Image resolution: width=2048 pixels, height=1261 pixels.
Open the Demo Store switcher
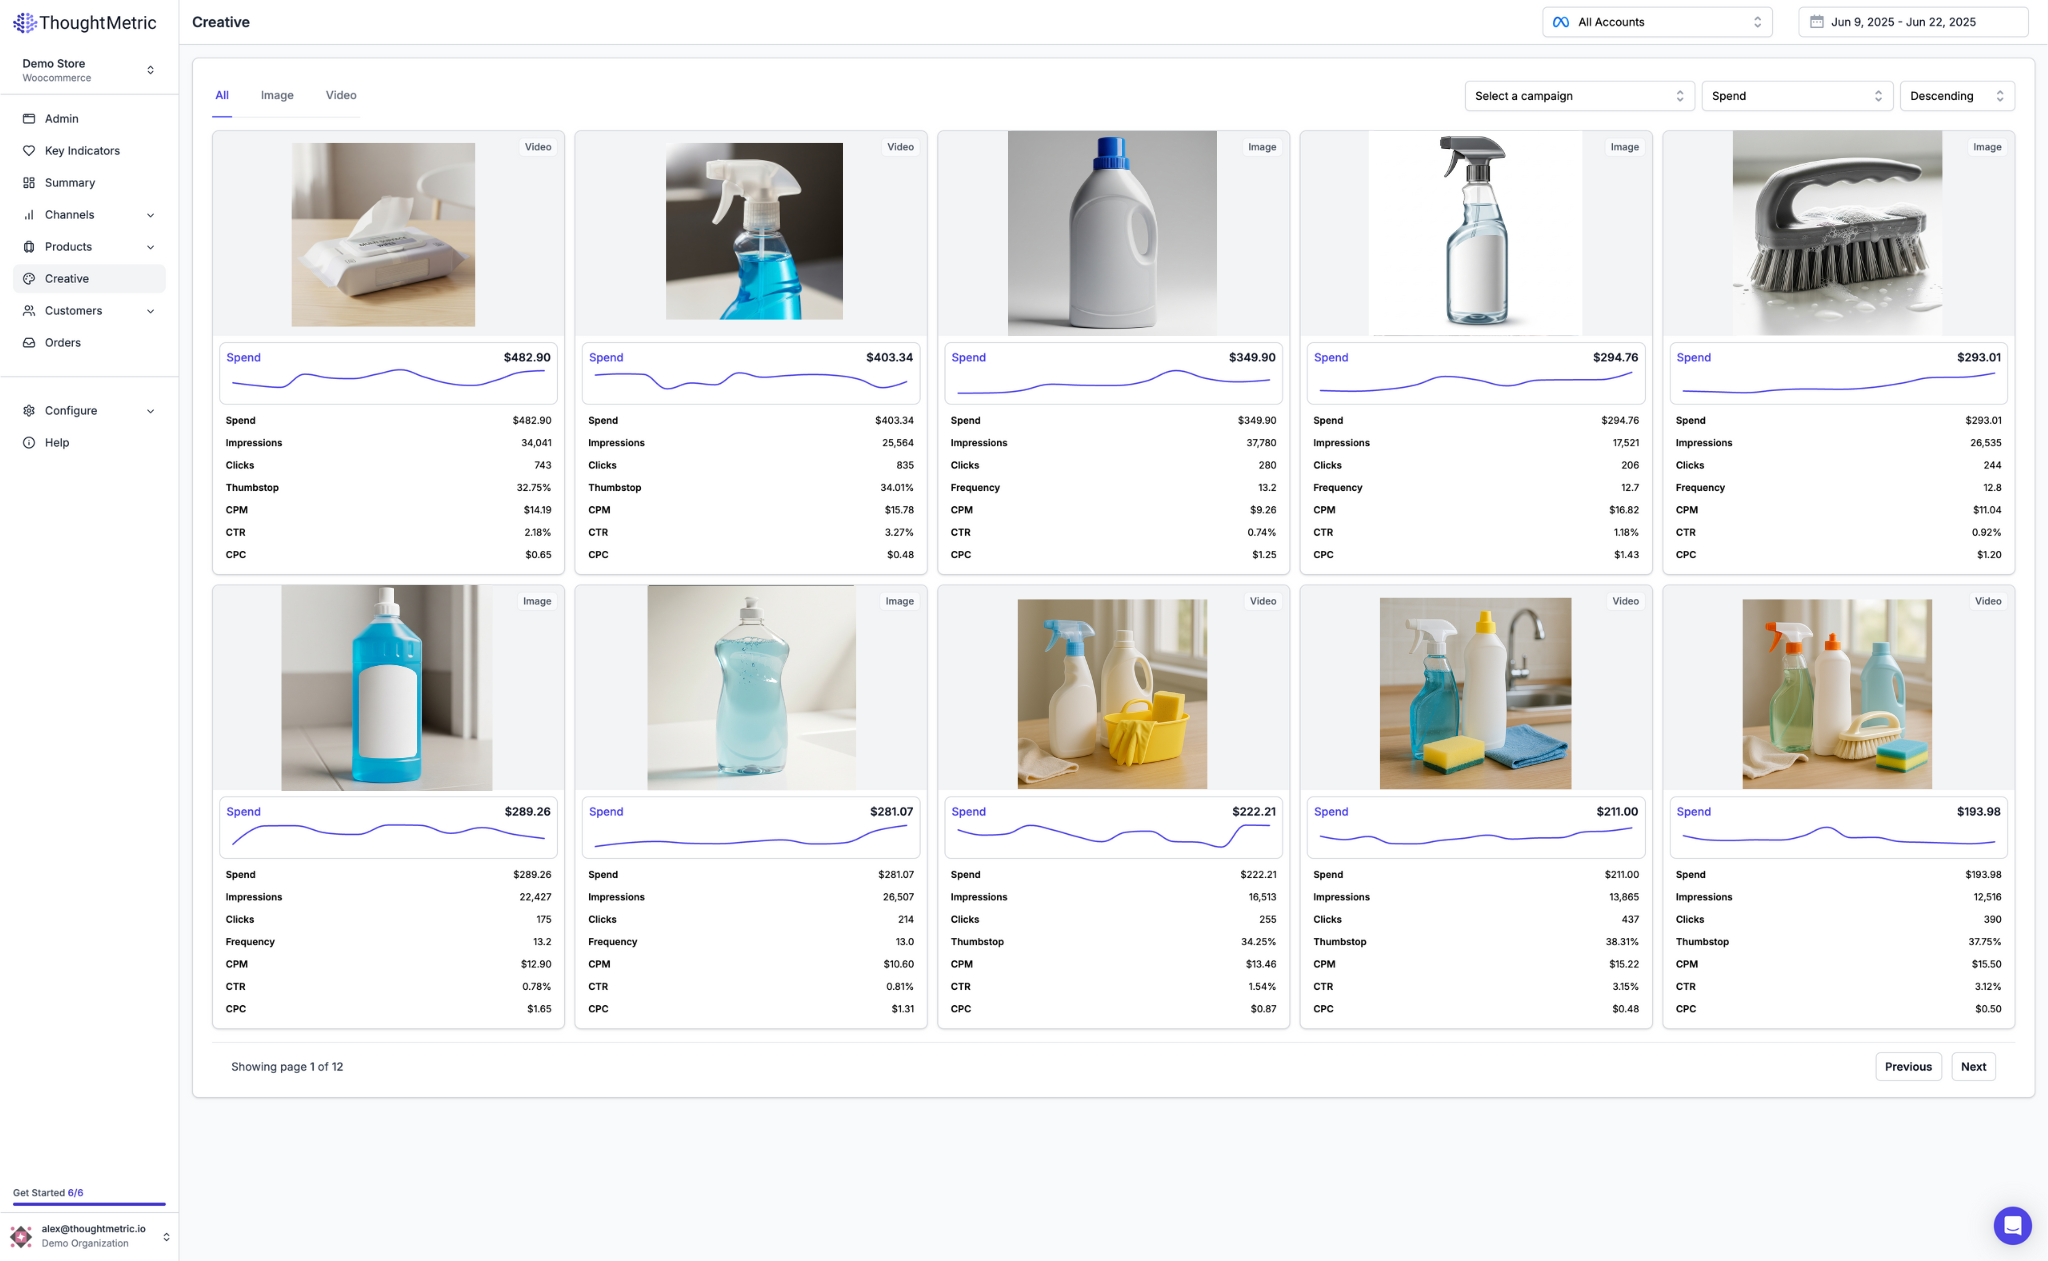coord(88,70)
